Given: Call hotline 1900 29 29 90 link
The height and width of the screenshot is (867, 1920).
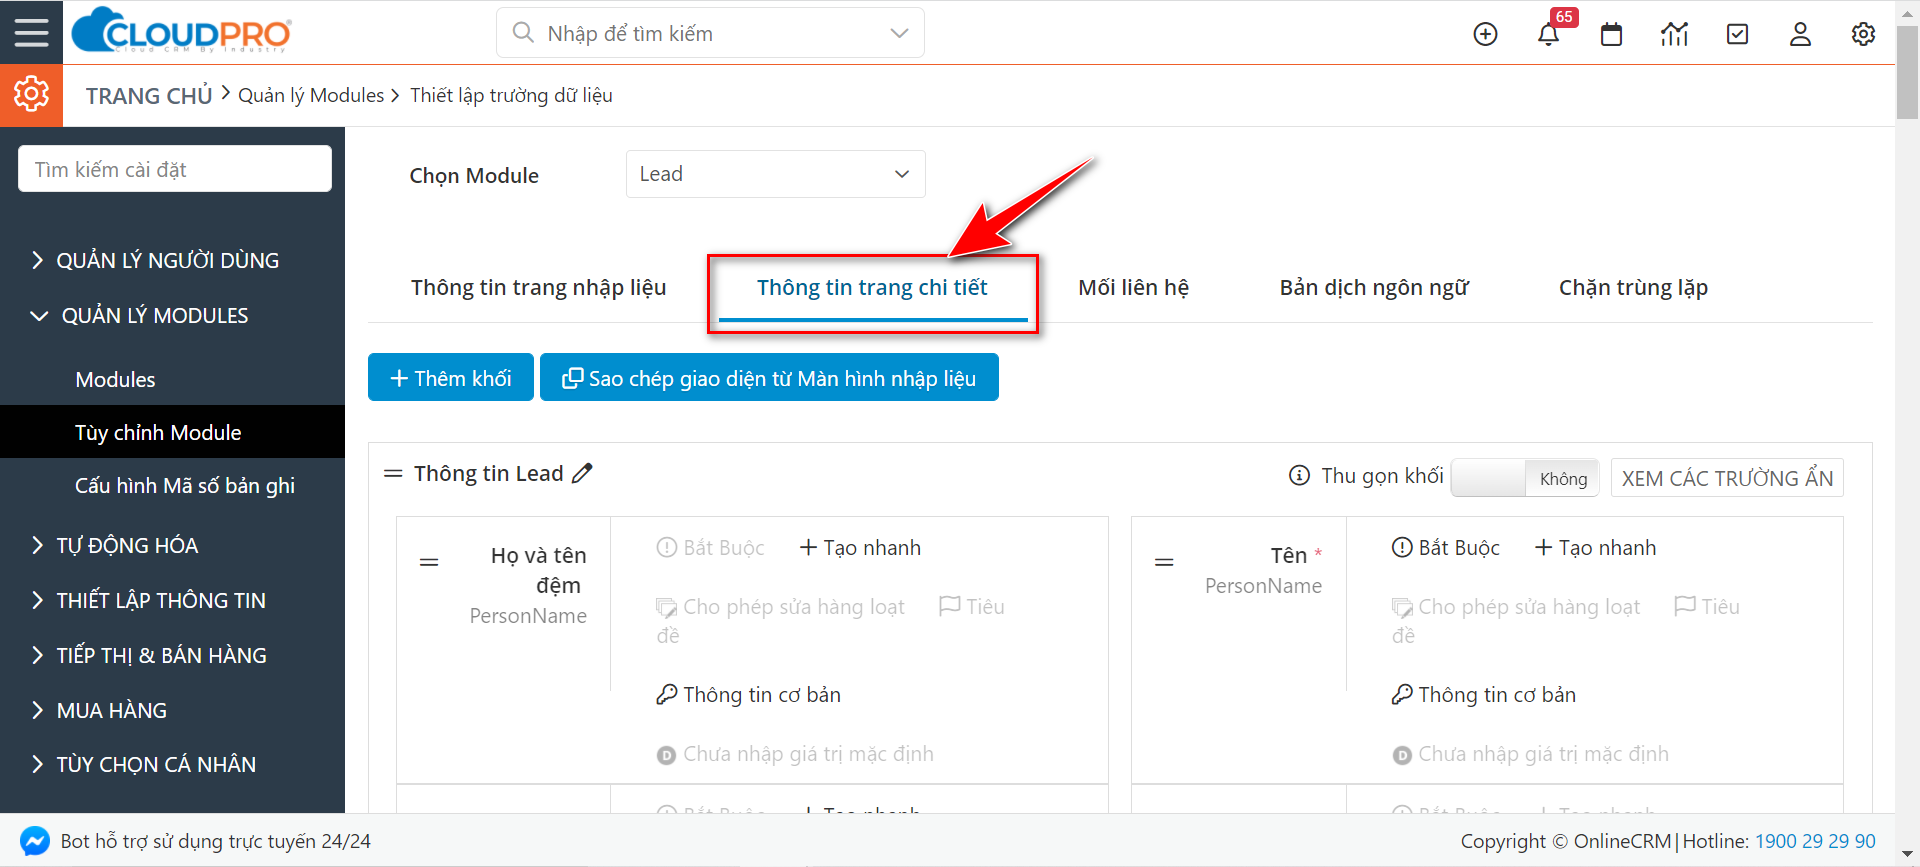Looking at the screenshot, I should click(x=1815, y=841).
